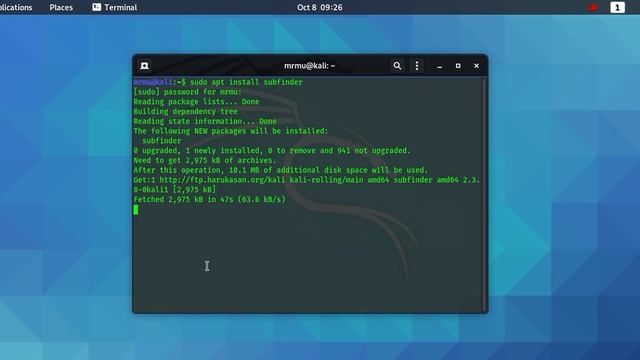This screenshot has width=640, height=360.
Task: Click the line Building dependency tree
Action: [x=185, y=111]
